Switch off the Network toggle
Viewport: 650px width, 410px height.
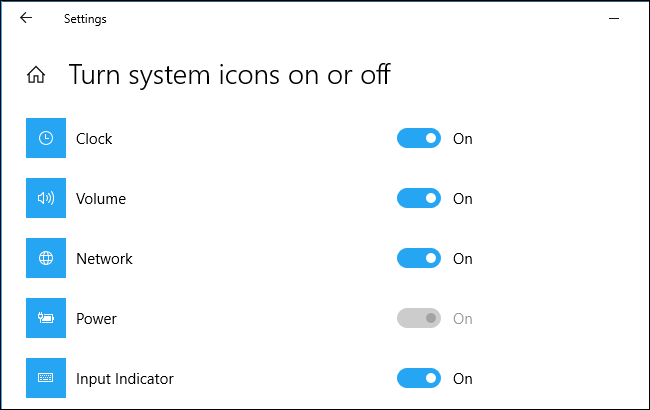point(419,259)
